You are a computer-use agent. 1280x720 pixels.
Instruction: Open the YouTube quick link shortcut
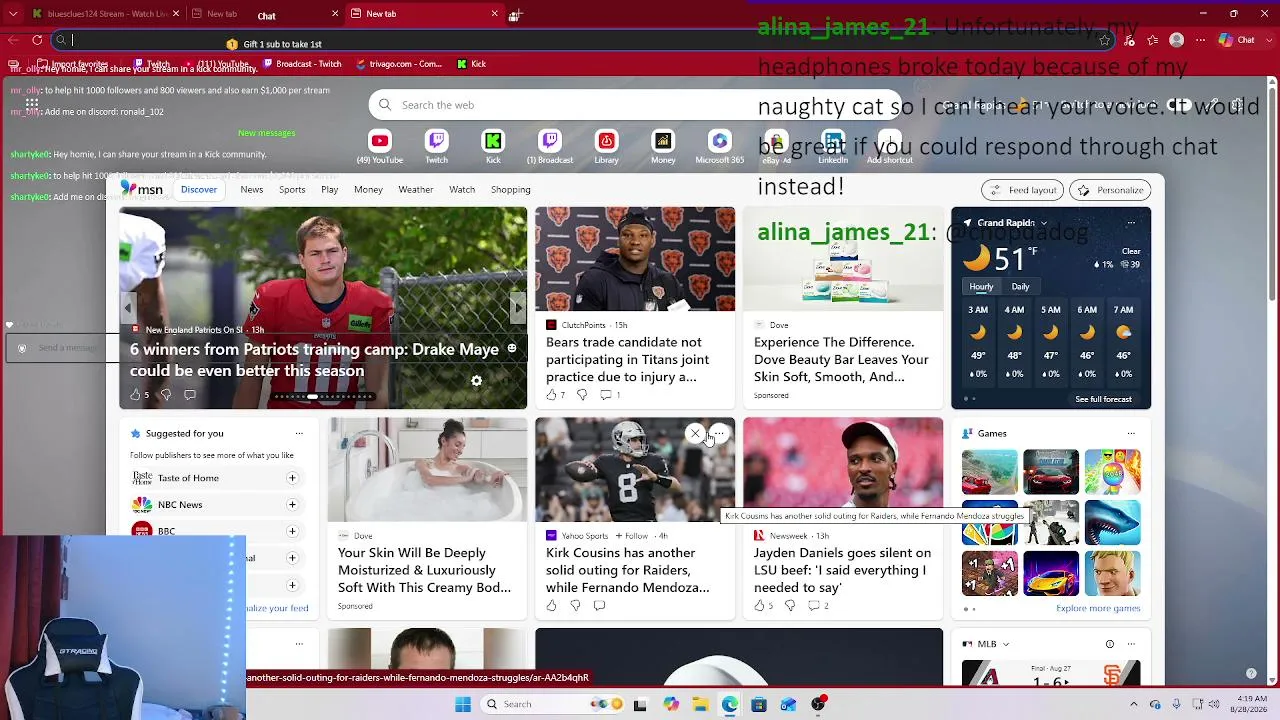click(379, 146)
